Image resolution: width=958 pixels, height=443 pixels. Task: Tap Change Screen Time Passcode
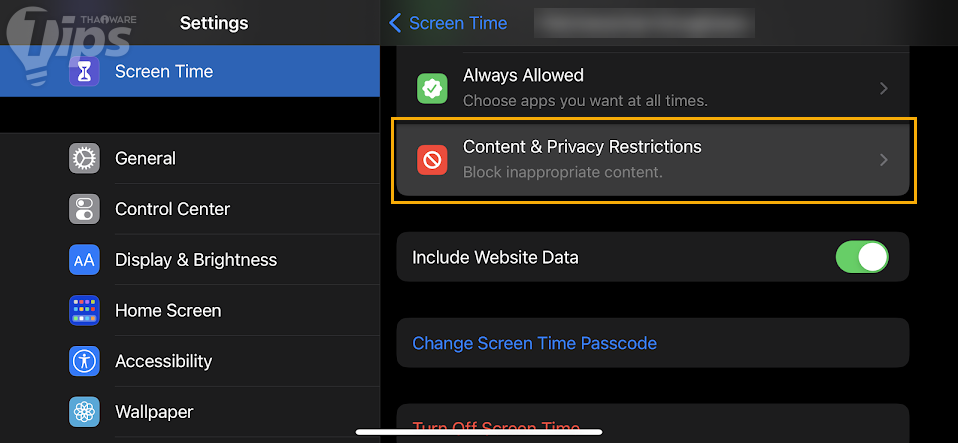(x=534, y=343)
